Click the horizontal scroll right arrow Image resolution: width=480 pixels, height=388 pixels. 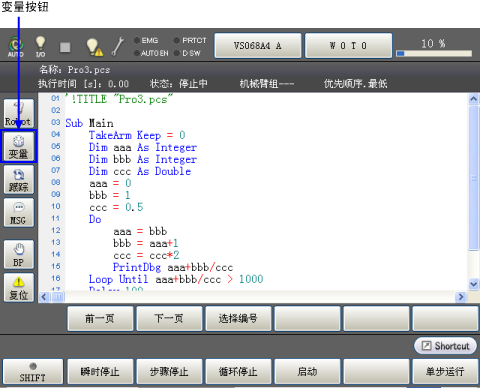coord(461,297)
